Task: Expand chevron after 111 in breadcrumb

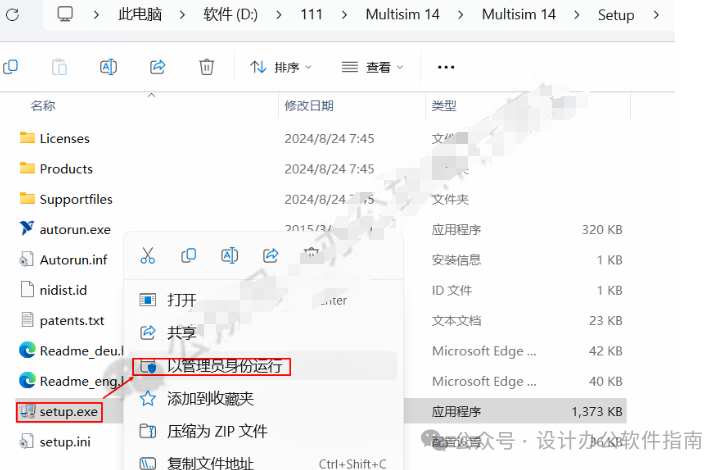Action: (344, 15)
